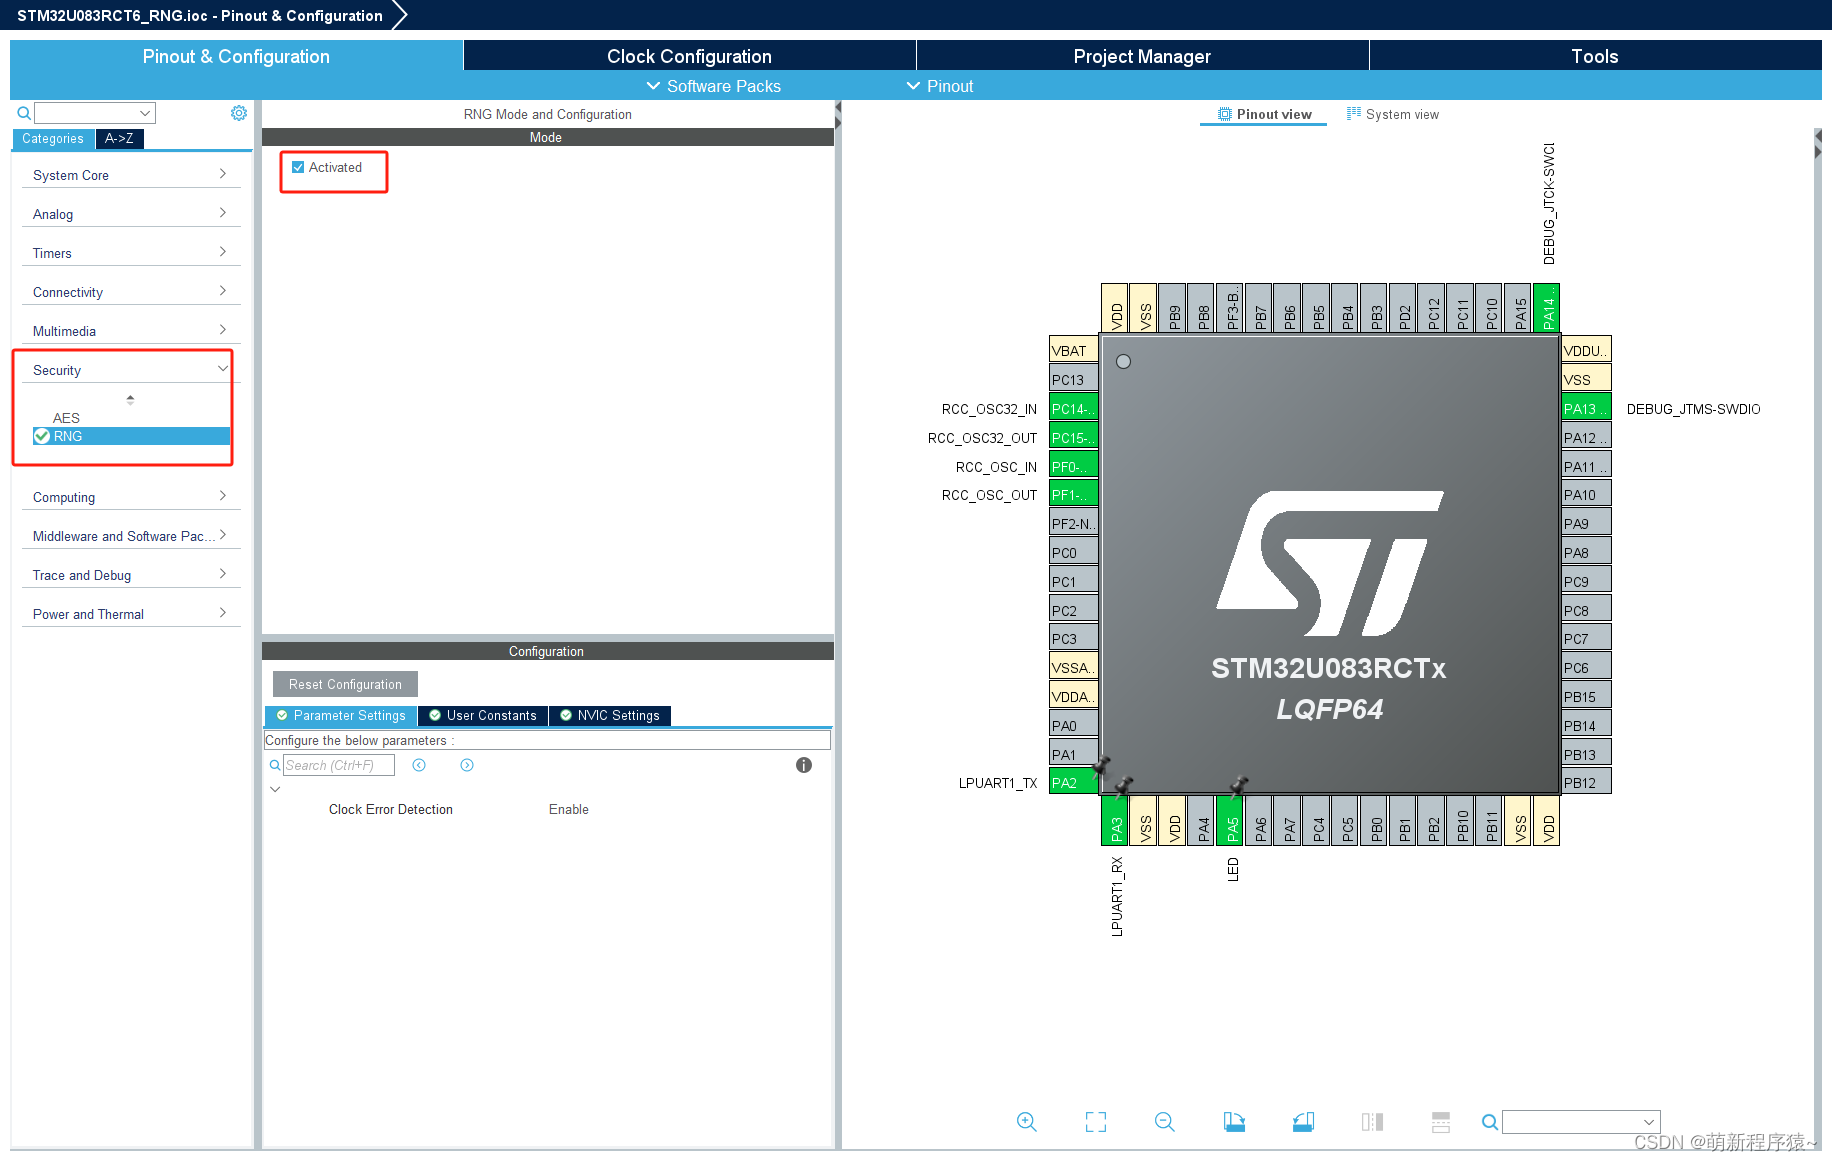Click the pin search magnifier icon
This screenshot has height=1161, width=1832.
(1490, 1122)
